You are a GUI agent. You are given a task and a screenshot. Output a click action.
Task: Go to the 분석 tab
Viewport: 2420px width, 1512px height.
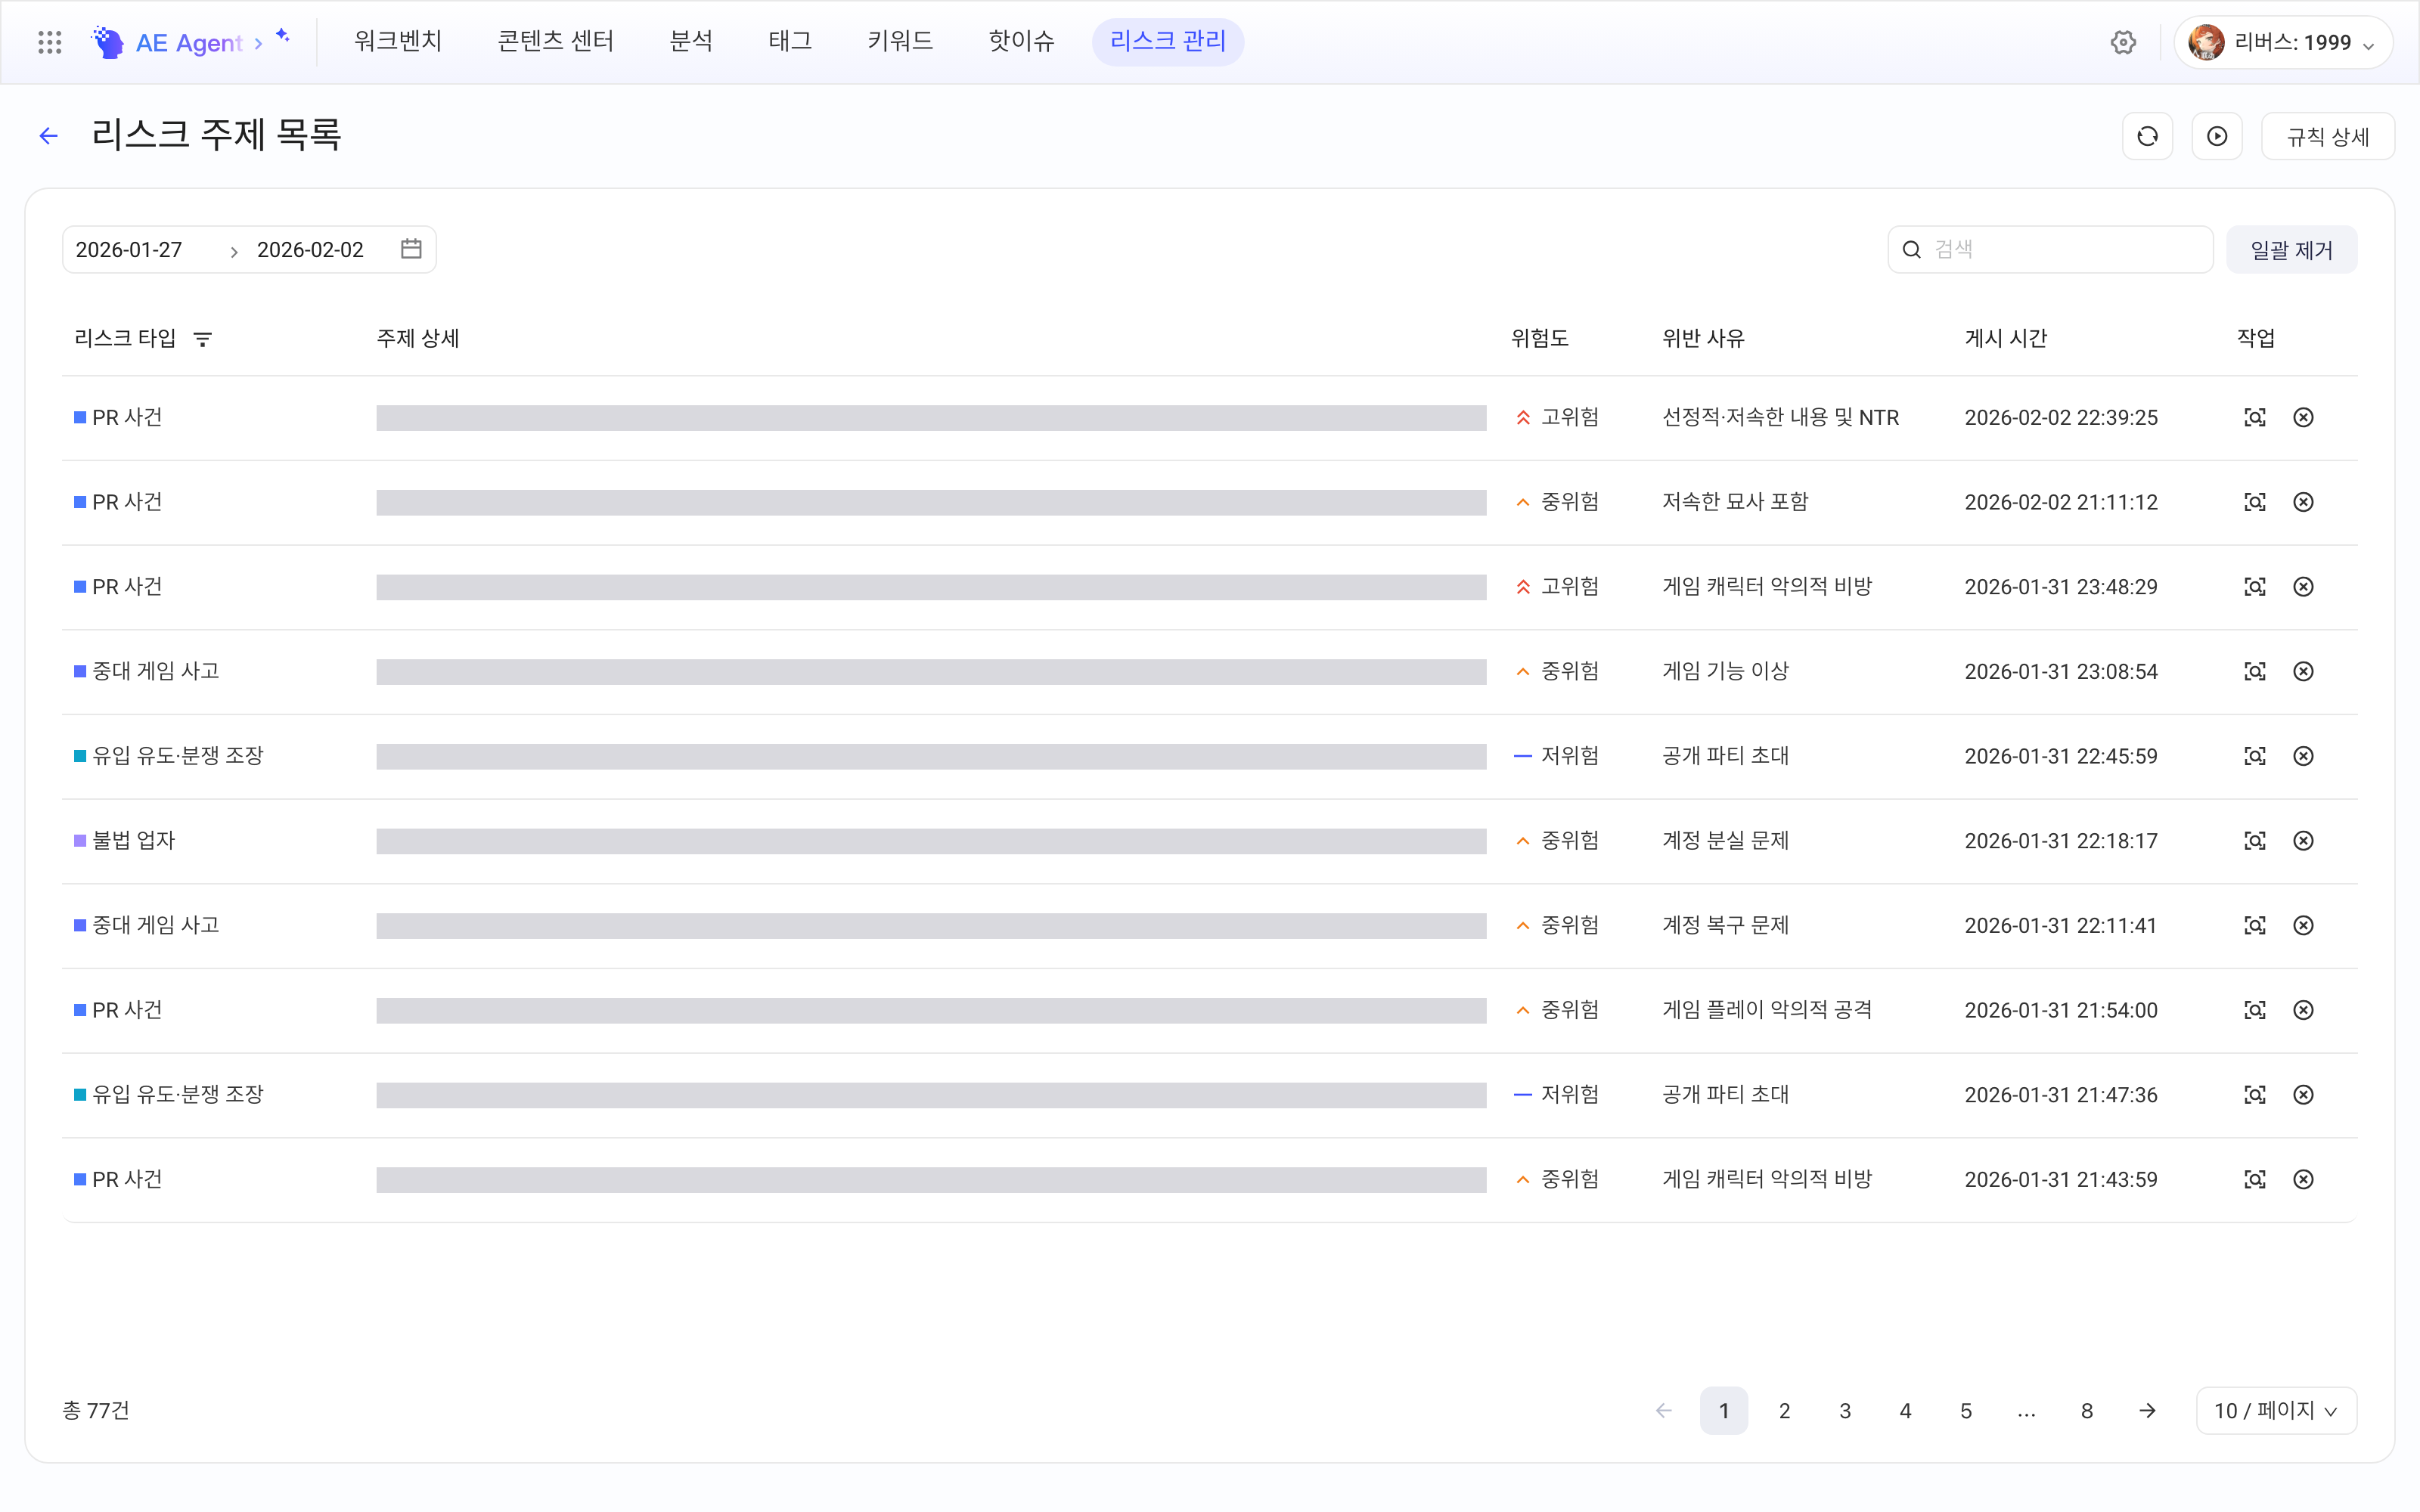(x=691, y=41)
